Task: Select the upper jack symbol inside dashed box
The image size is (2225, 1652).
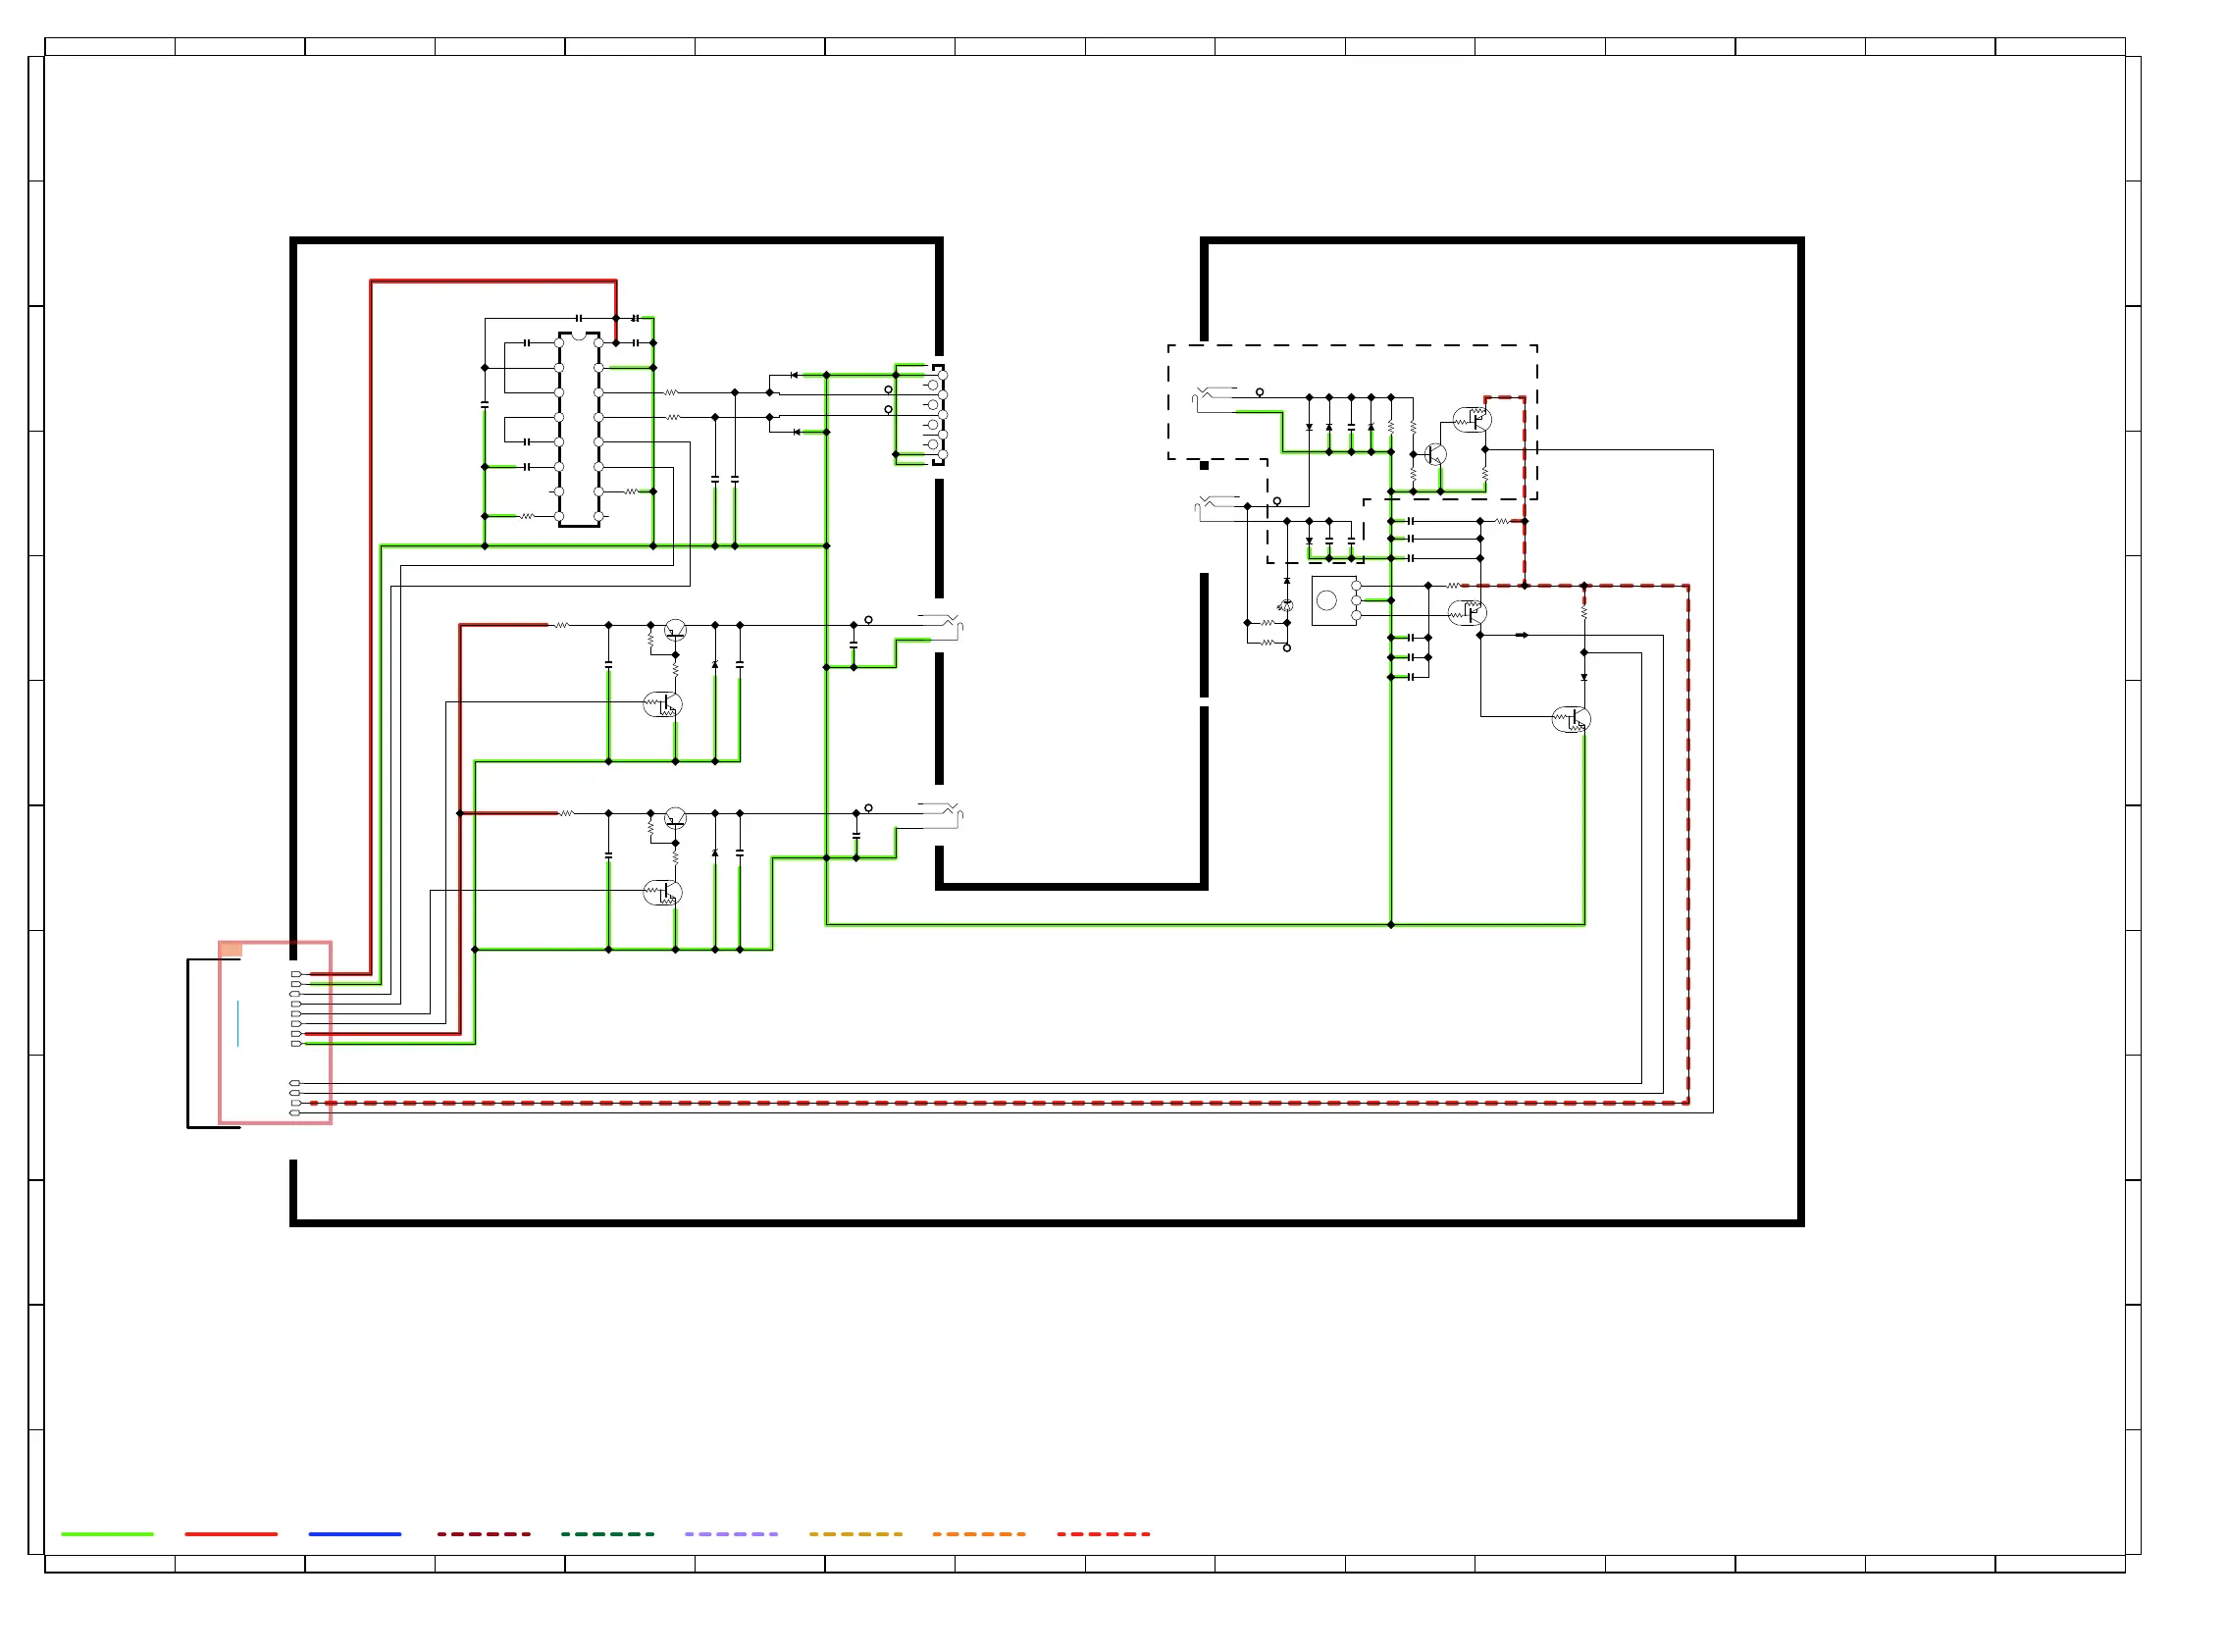Action: (1213, 397)
